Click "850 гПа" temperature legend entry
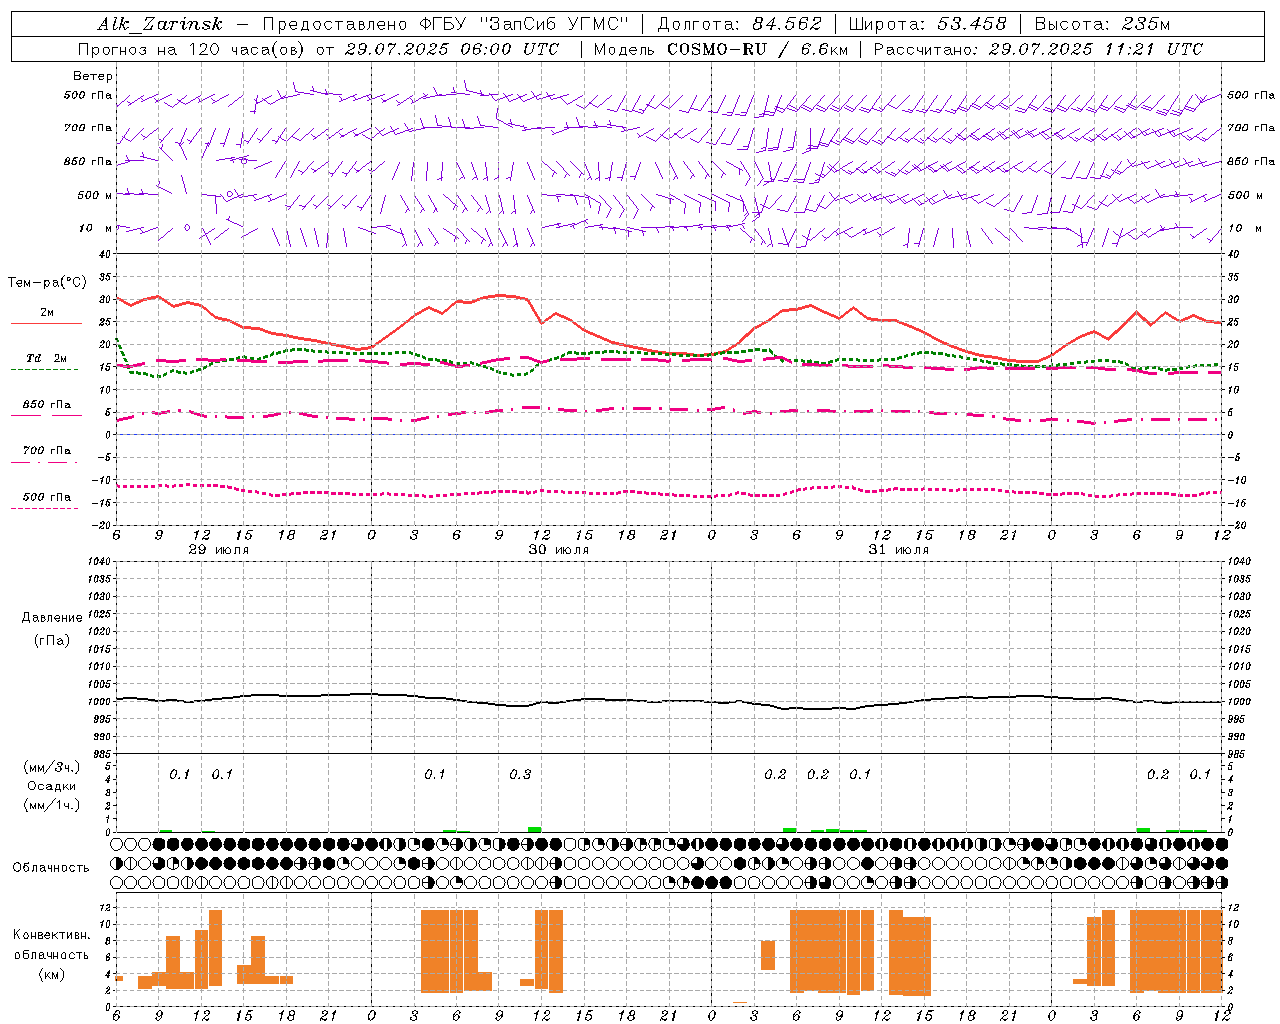Viewport: 1280px width, 1024px height. [47, 405]
